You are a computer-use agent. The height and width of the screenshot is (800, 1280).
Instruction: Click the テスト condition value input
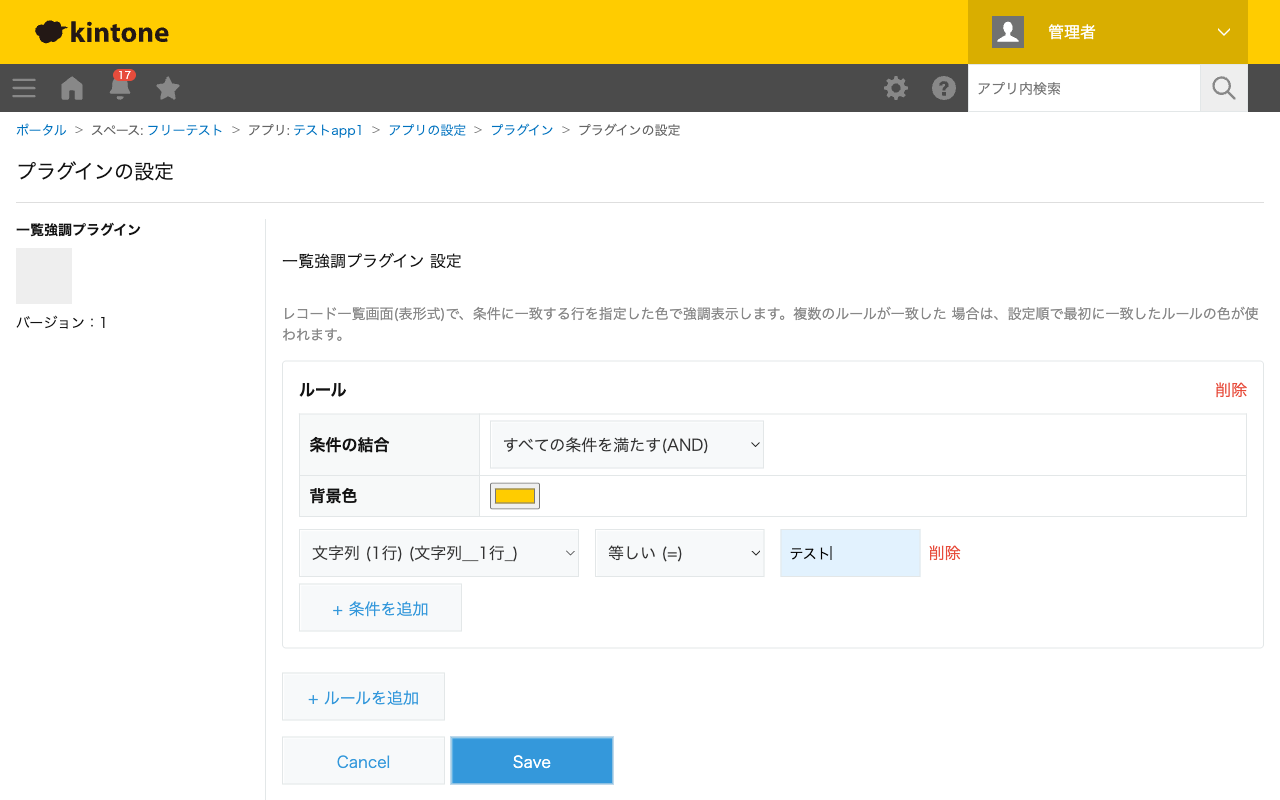(x=850, y=553)
